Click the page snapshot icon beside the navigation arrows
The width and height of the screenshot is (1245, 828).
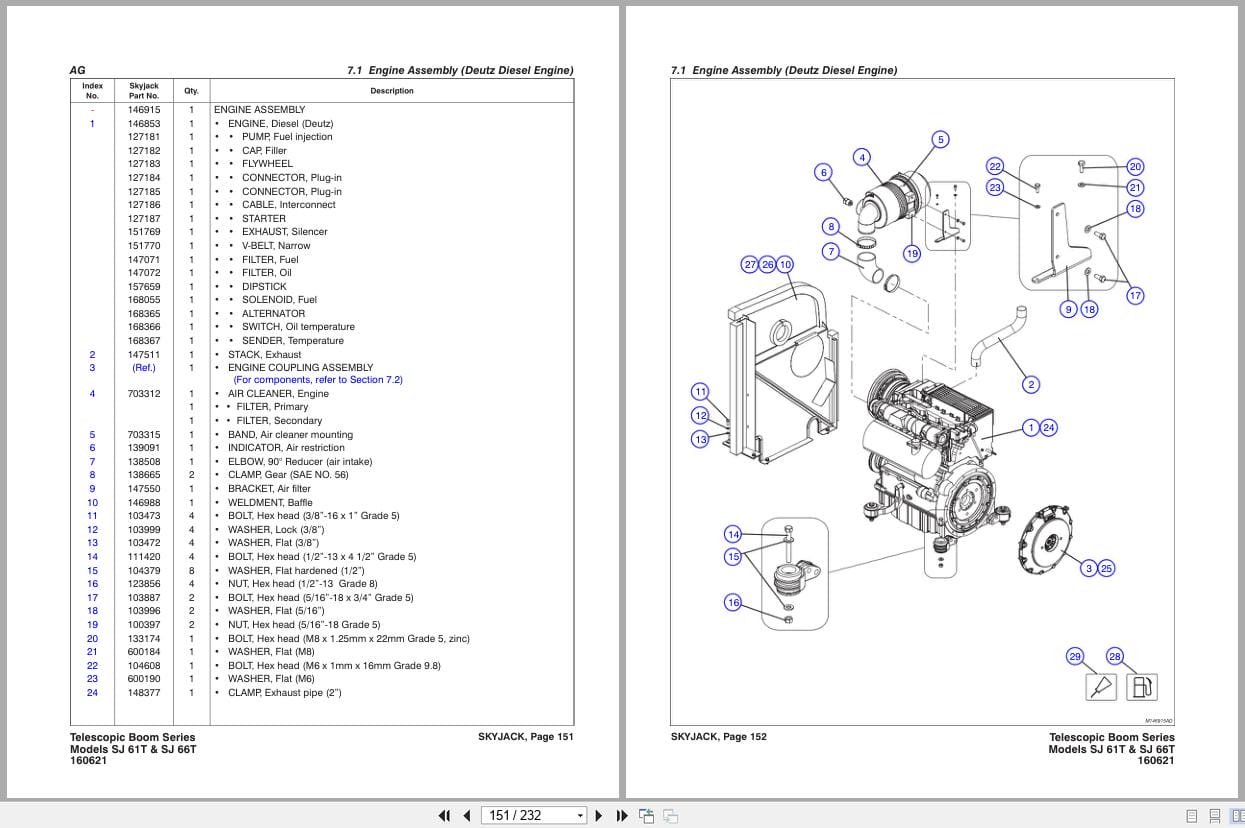[x=648, y=815]
